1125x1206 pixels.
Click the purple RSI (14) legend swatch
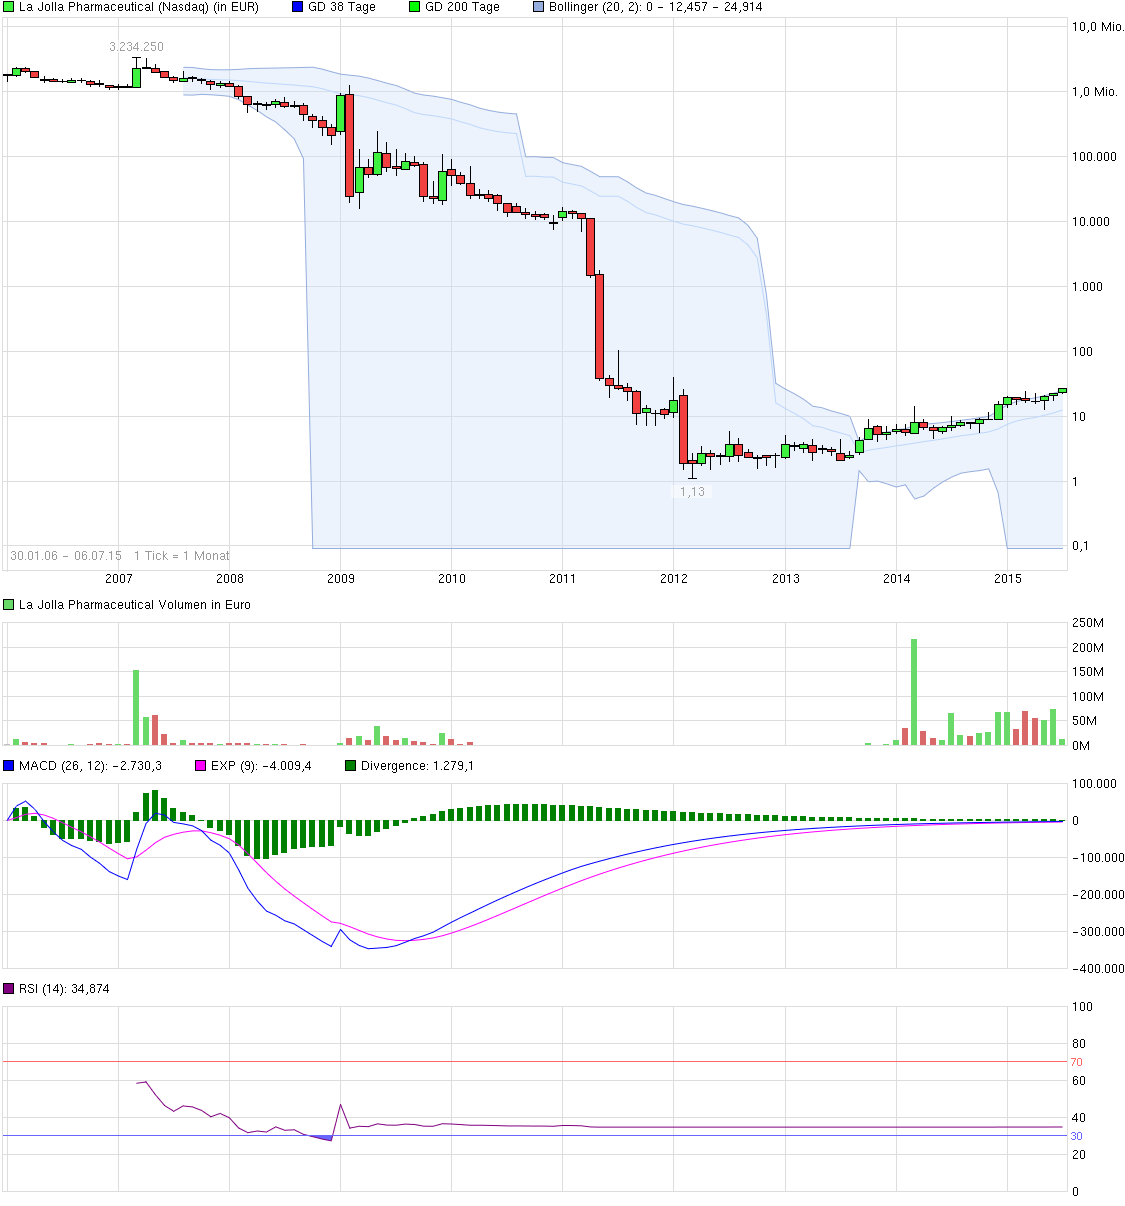[9, 989]
